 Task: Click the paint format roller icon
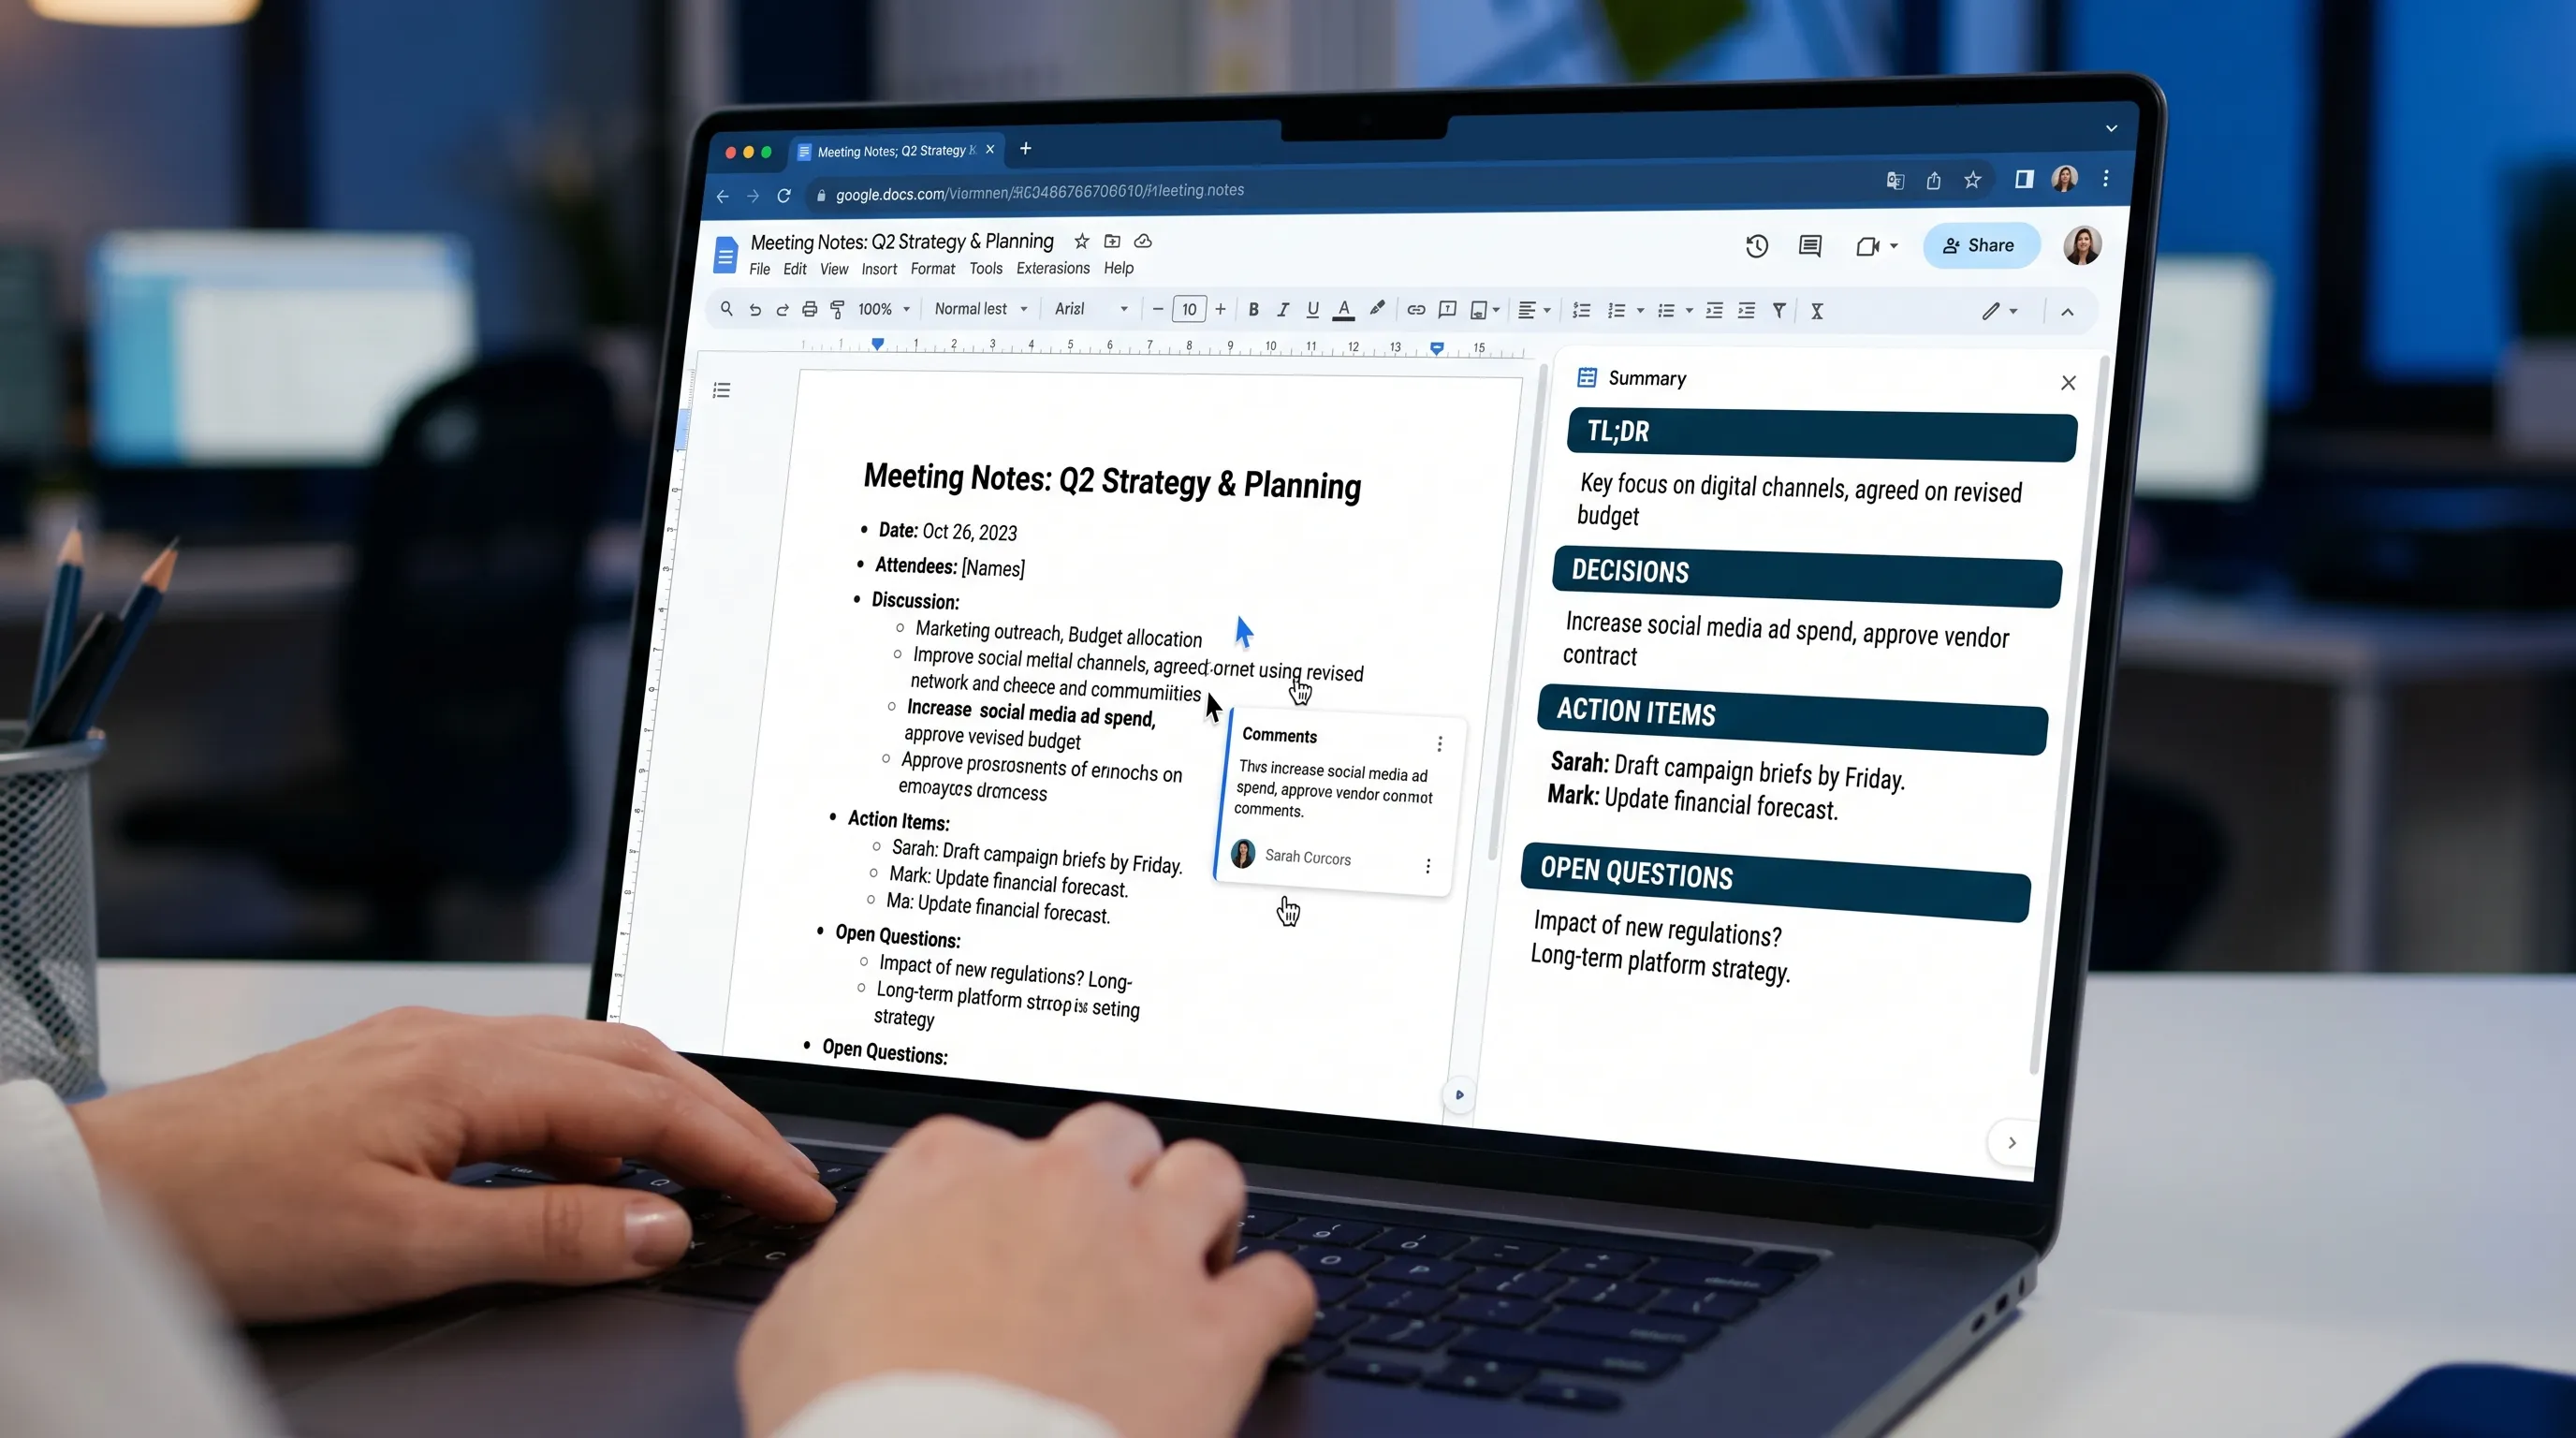838,310
